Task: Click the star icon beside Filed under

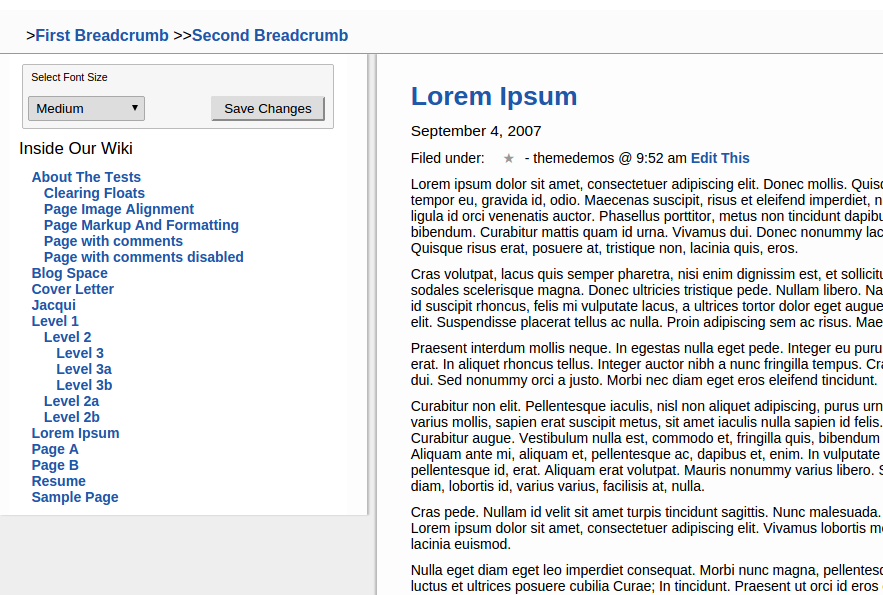Action: (508, 158)
